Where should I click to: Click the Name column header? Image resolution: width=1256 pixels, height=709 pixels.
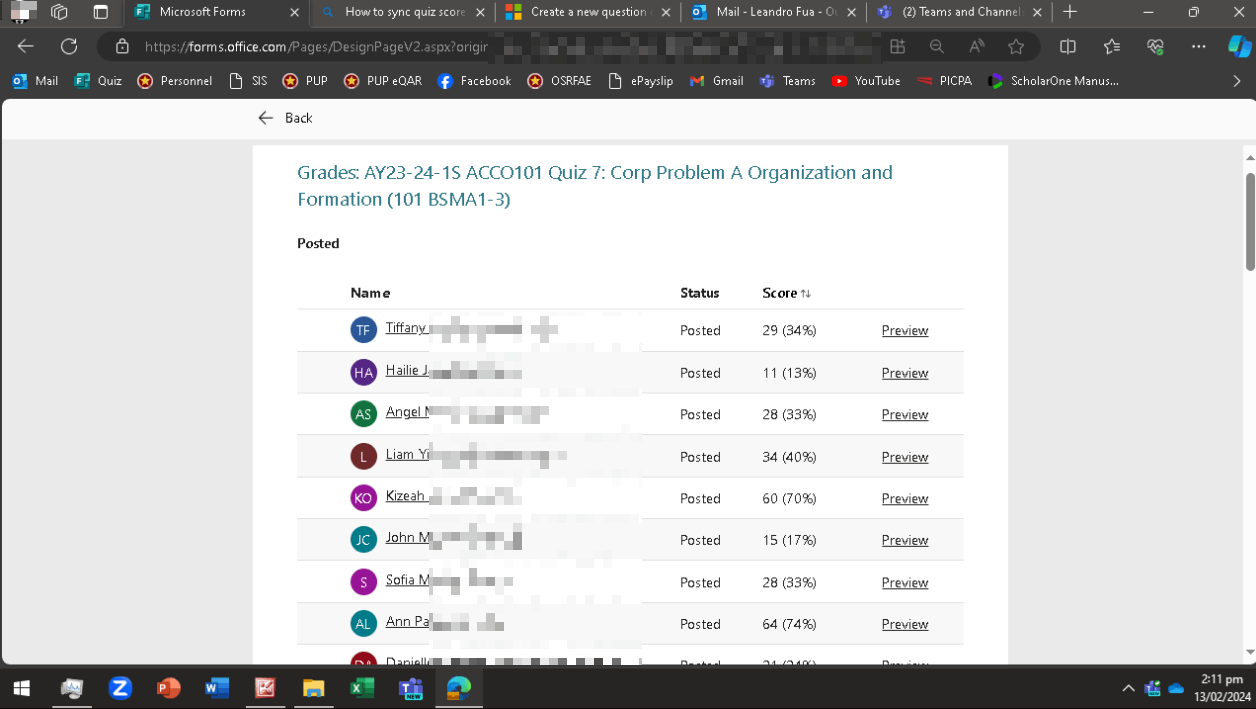pyautogui.click(x=370, y=293)
